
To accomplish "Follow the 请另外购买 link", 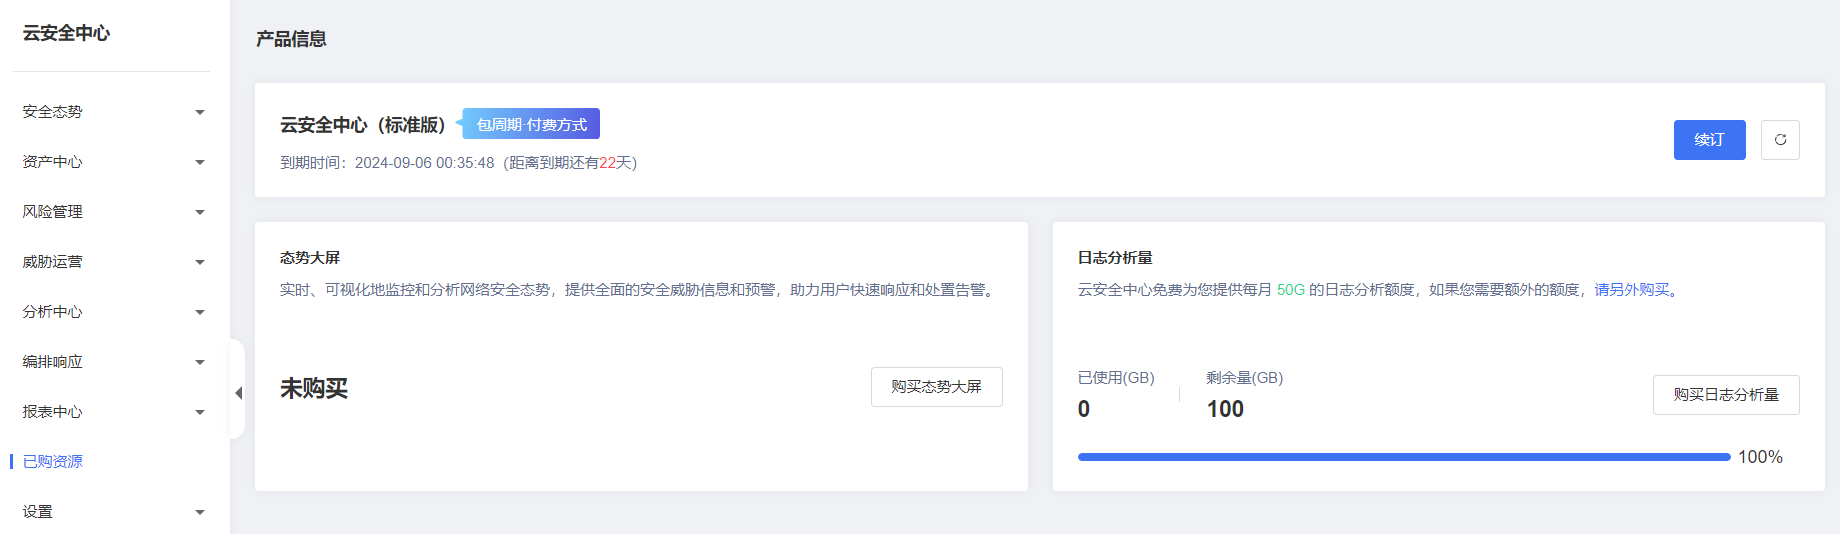I will [x=1631, y=289].
